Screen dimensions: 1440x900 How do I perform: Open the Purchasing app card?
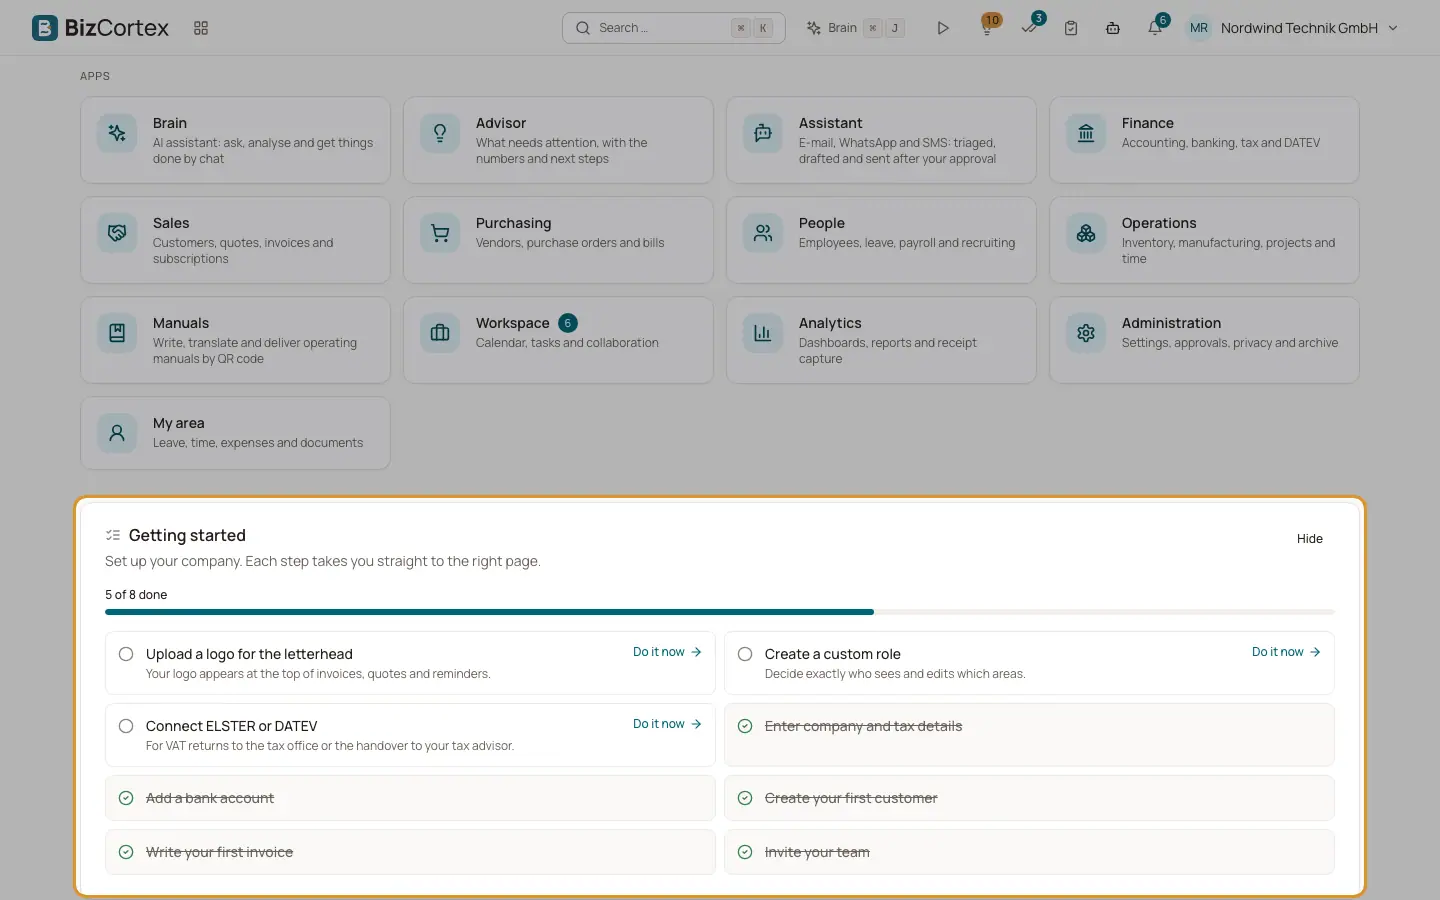[x=558, y=240]
